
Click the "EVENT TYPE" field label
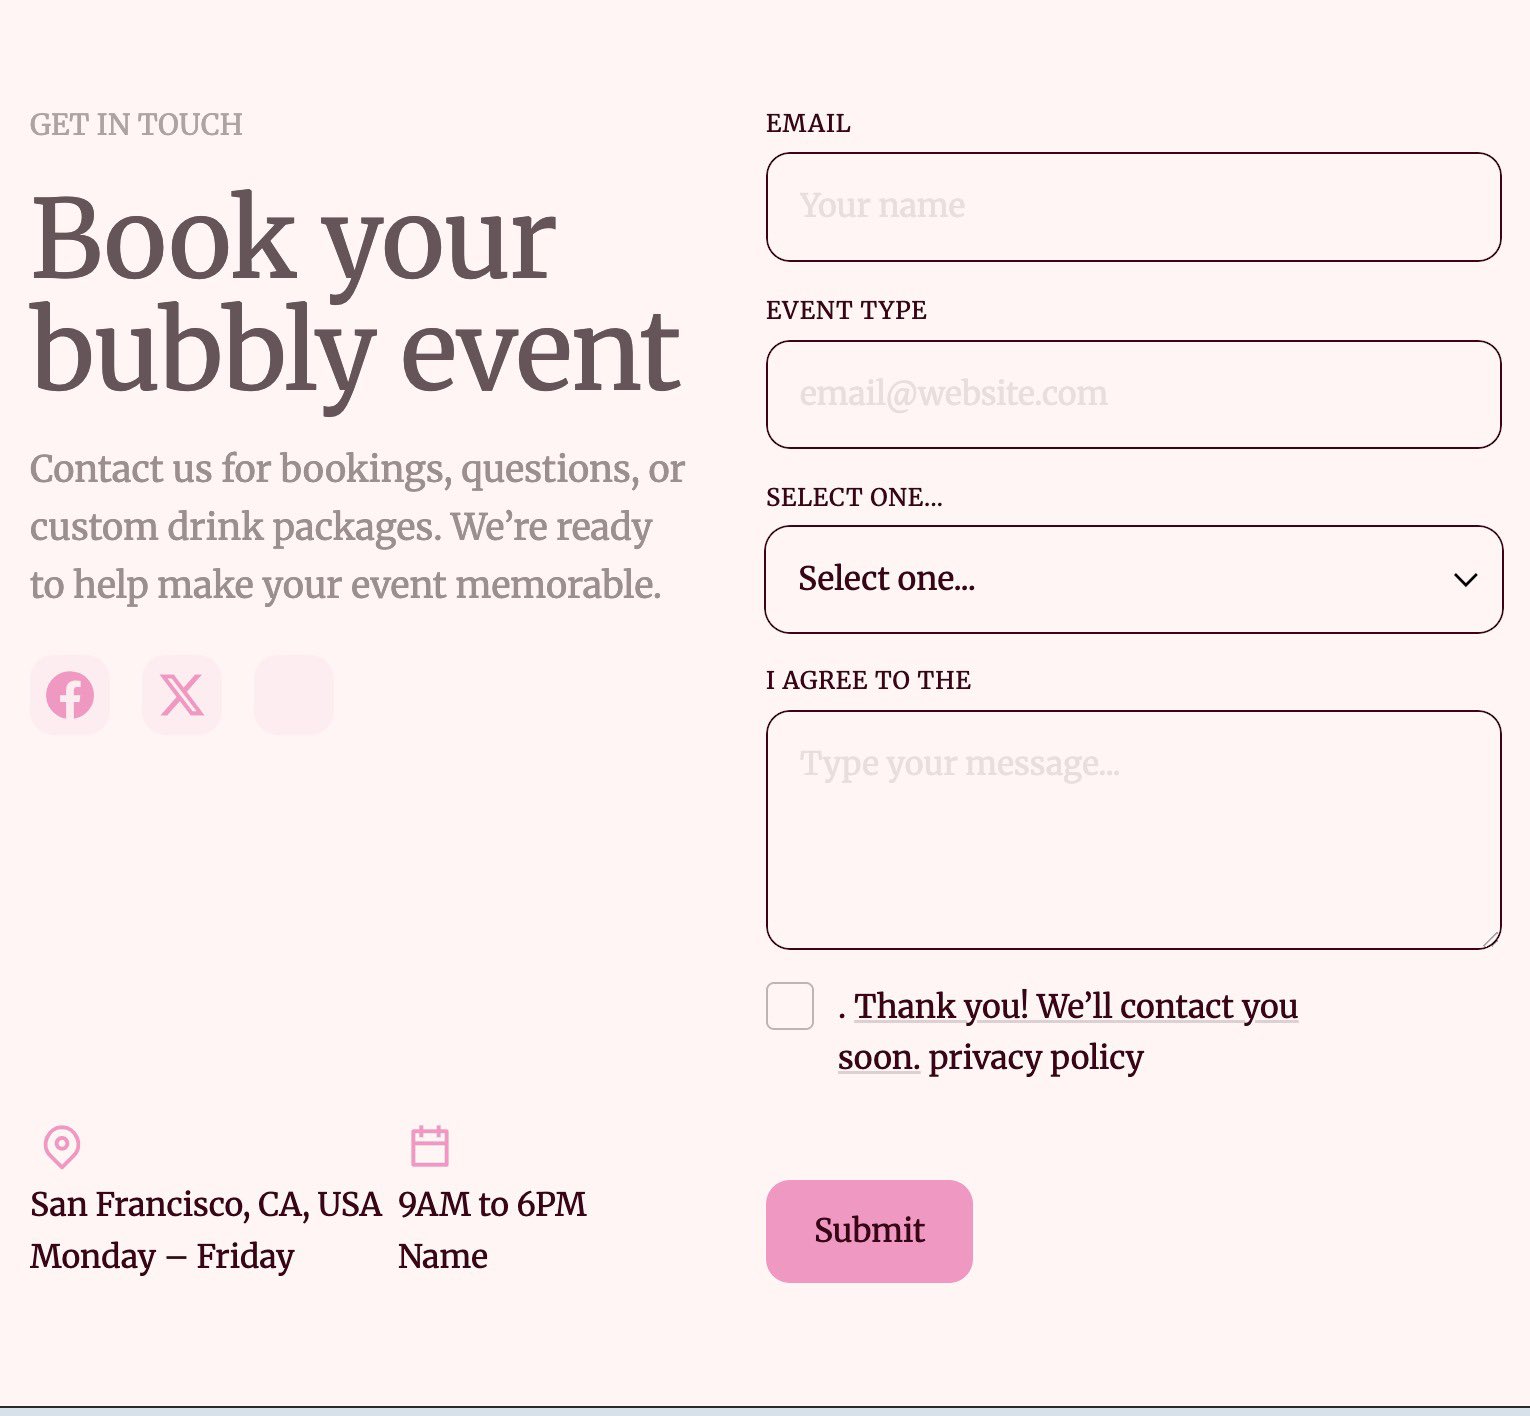(x=846, y=310)
